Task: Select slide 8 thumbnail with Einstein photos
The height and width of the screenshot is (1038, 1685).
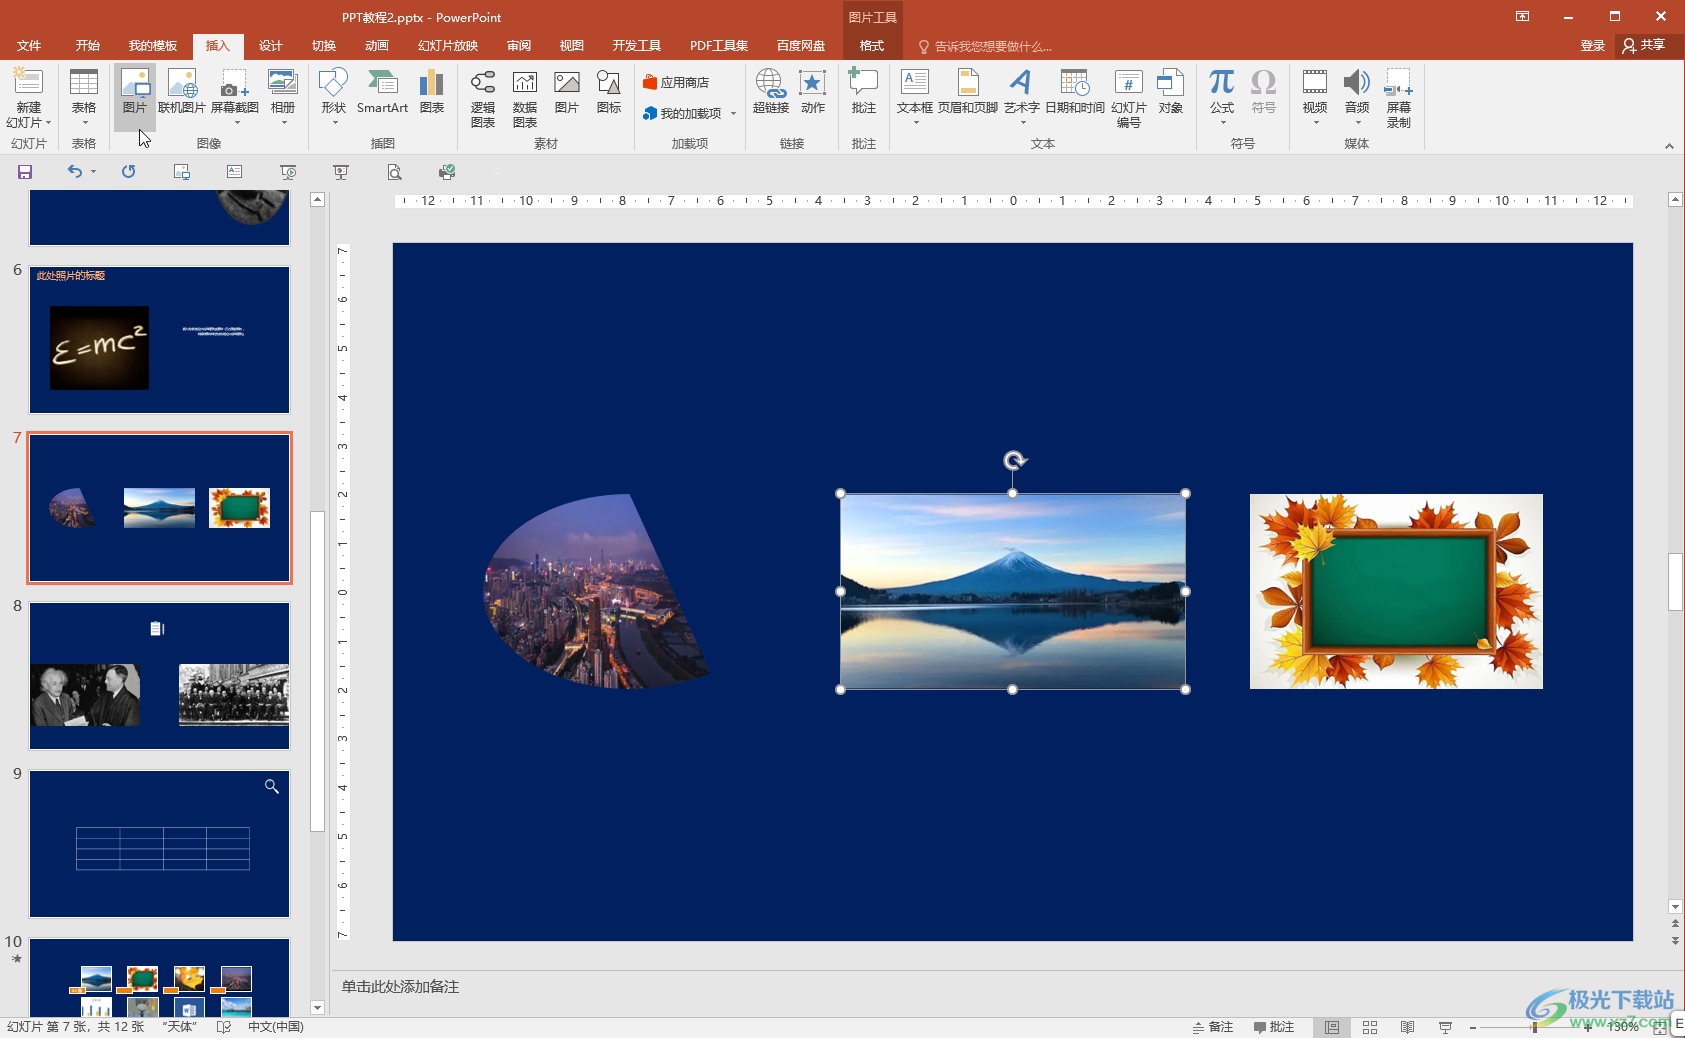Action: click(159, 675)
